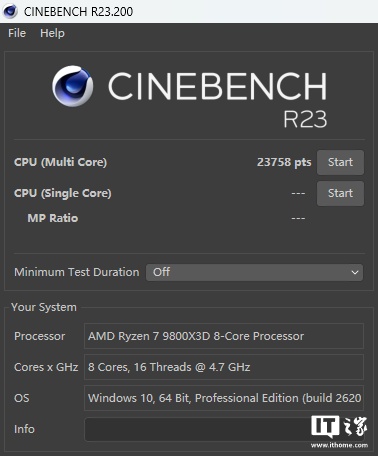Image resolution: width=378 pixels, height=456 pixels.
Task: Click the CINEBENCH R23 title text
Action: point(217,98)
